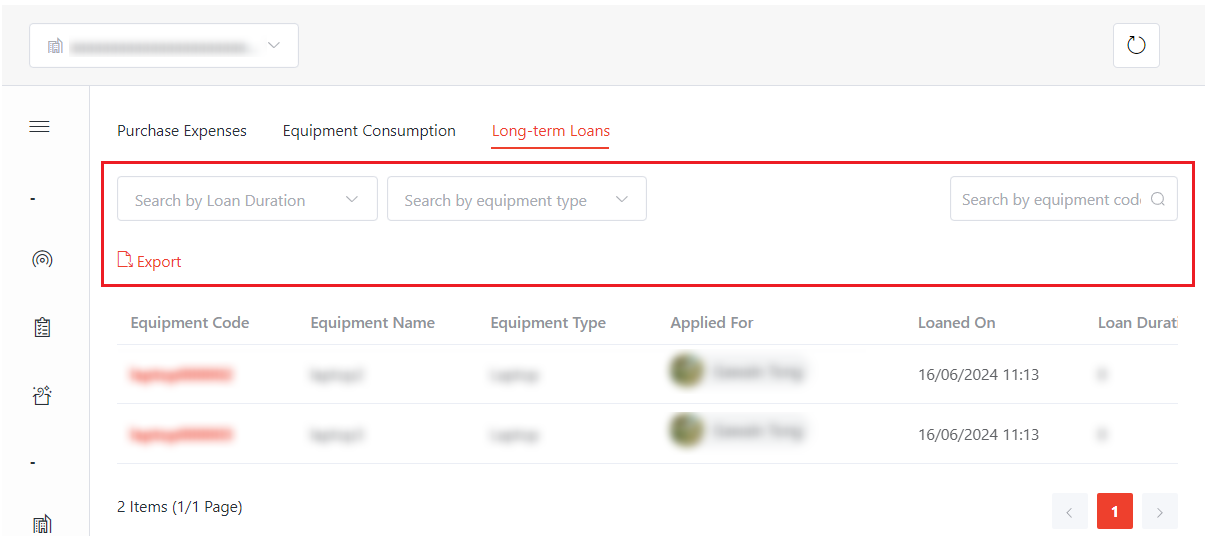Open the first row's red equipment code link

(181, 375)
